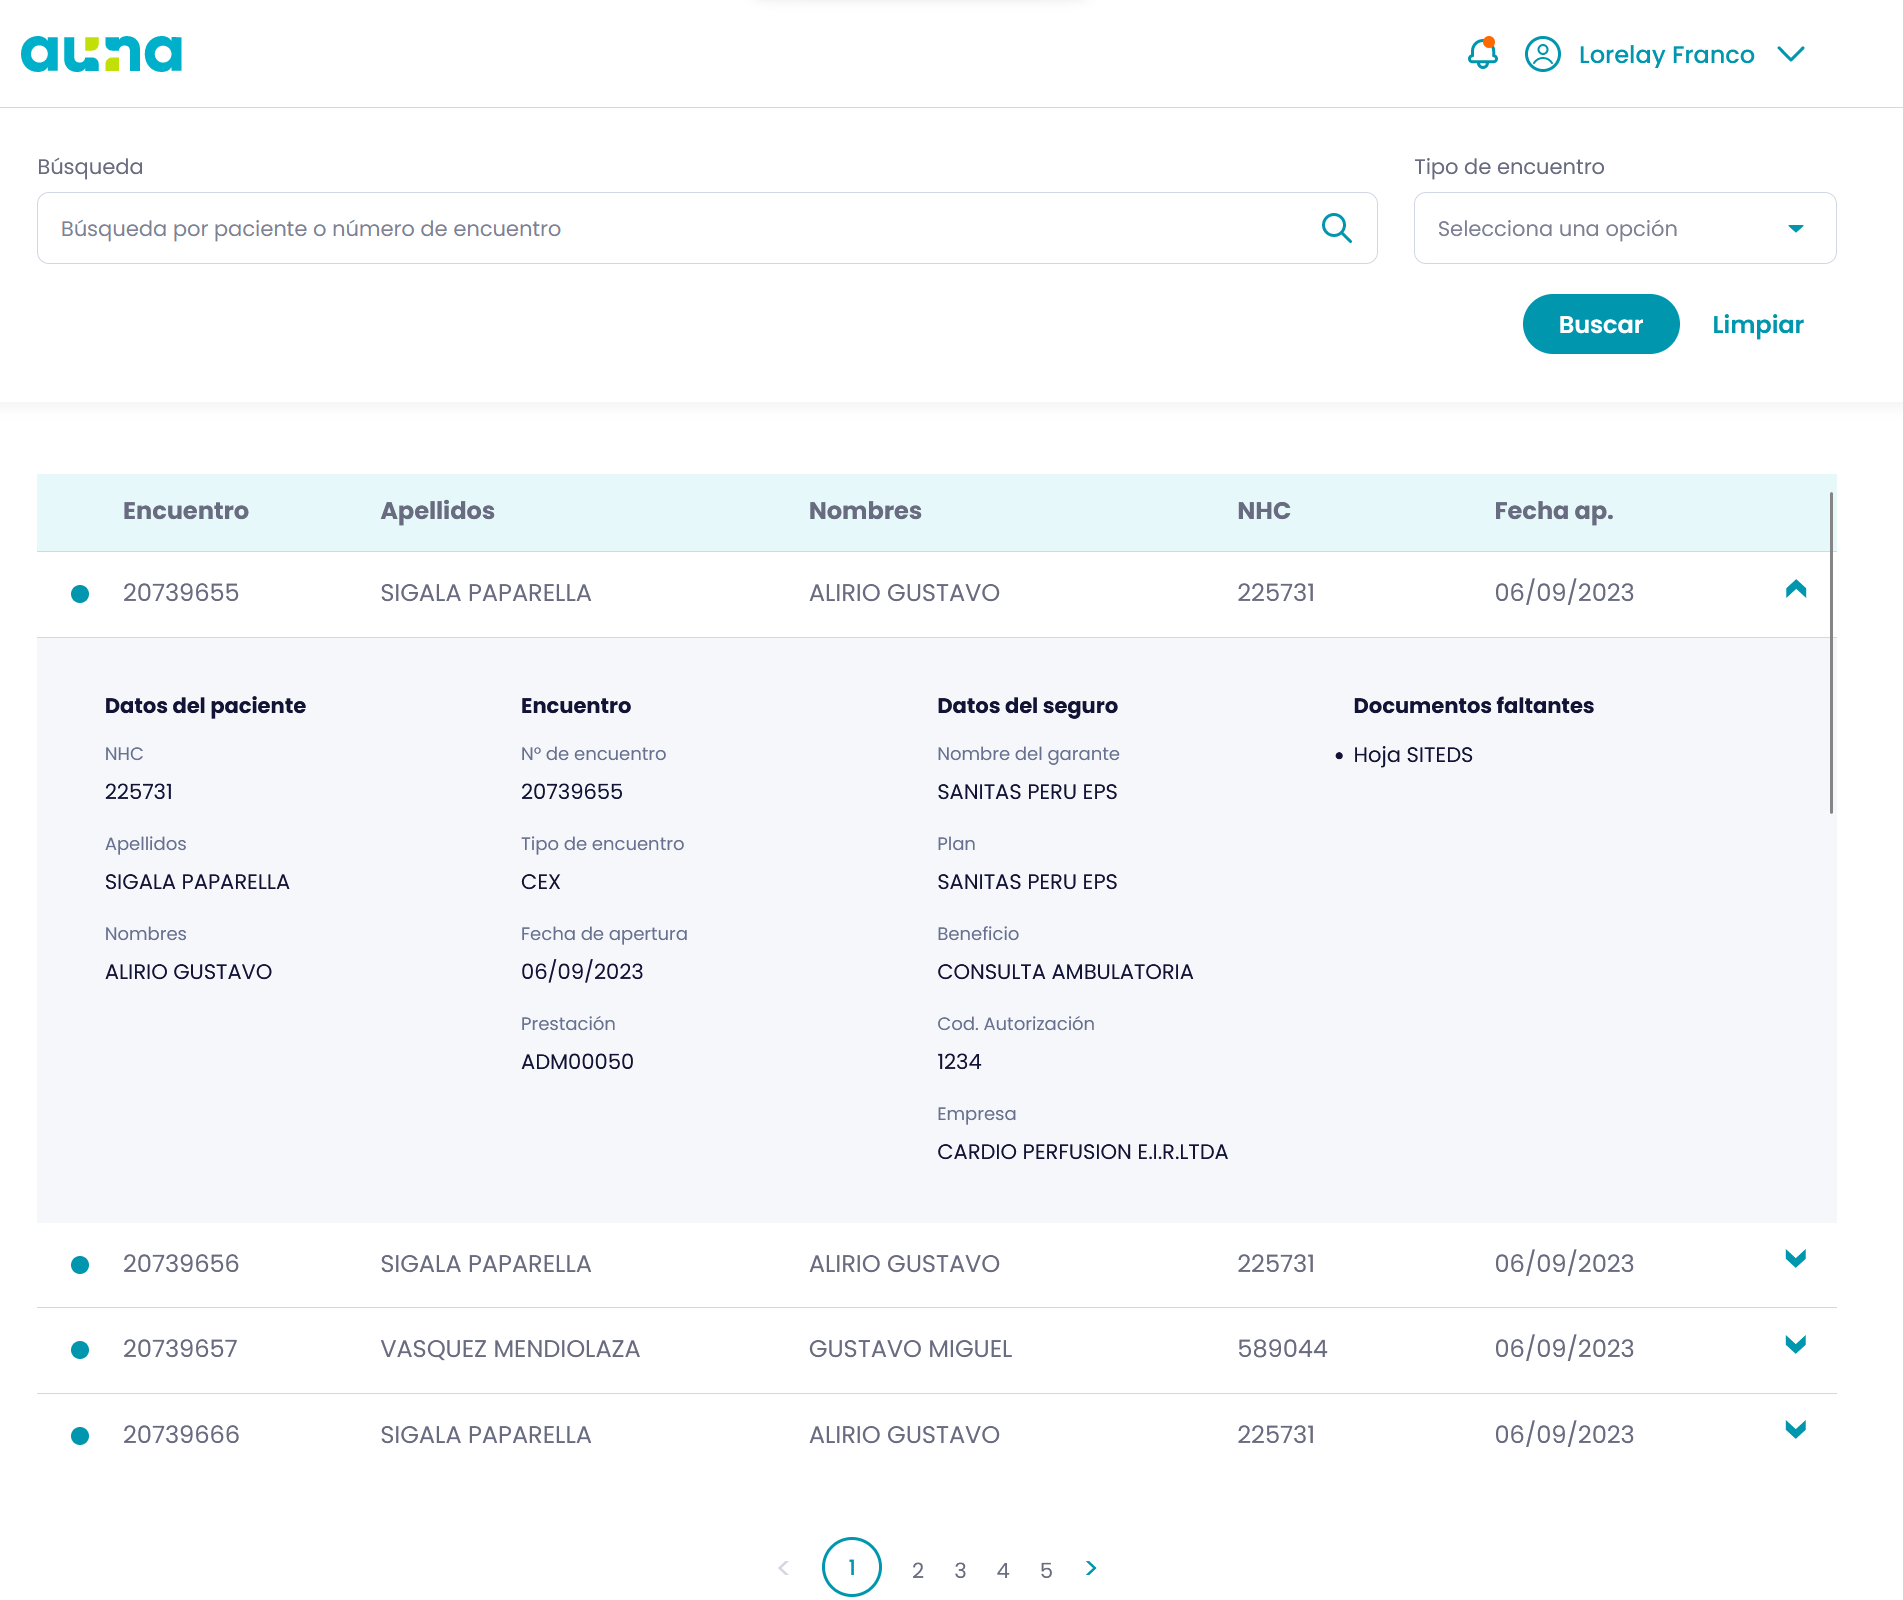Focus the patient or encounter search field
Image resolution: width=1903 pixels, height=1600 pixels.
707,228
